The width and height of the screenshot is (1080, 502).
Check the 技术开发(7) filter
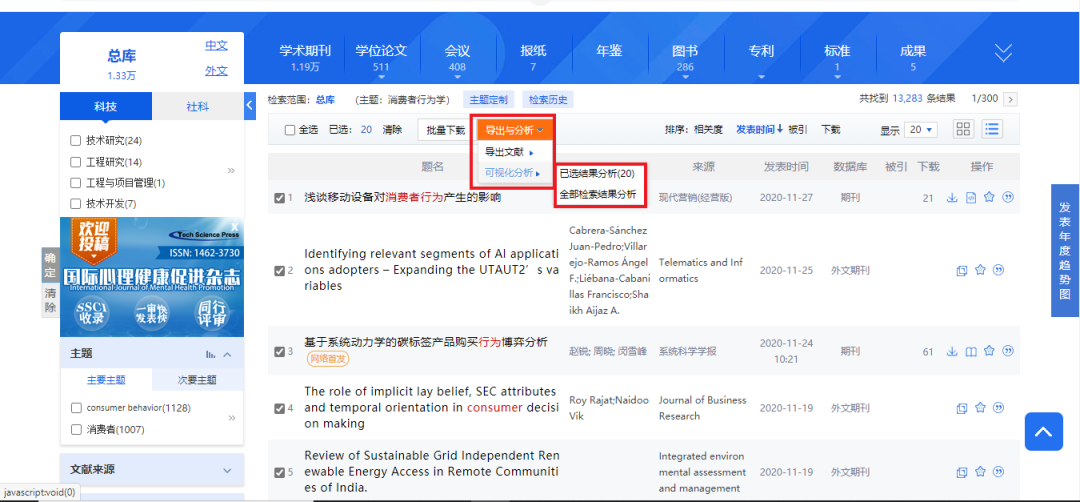point(76,204)
